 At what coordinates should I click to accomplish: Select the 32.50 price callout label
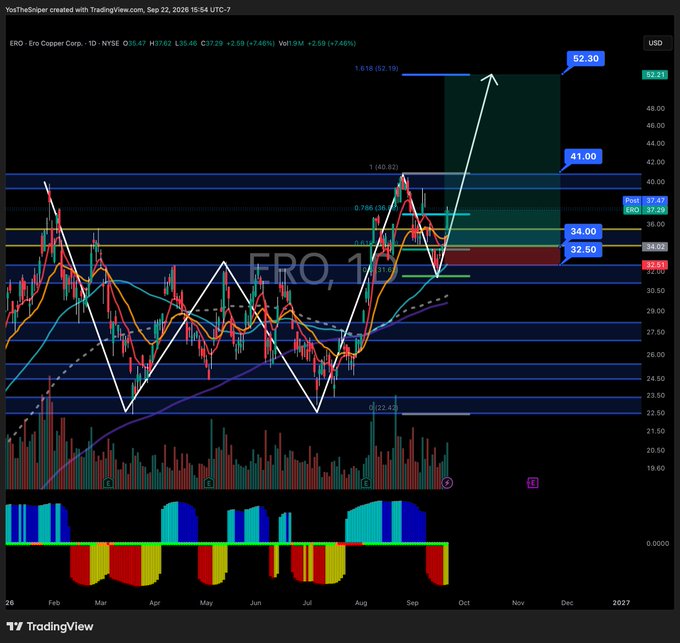(583, 250)
